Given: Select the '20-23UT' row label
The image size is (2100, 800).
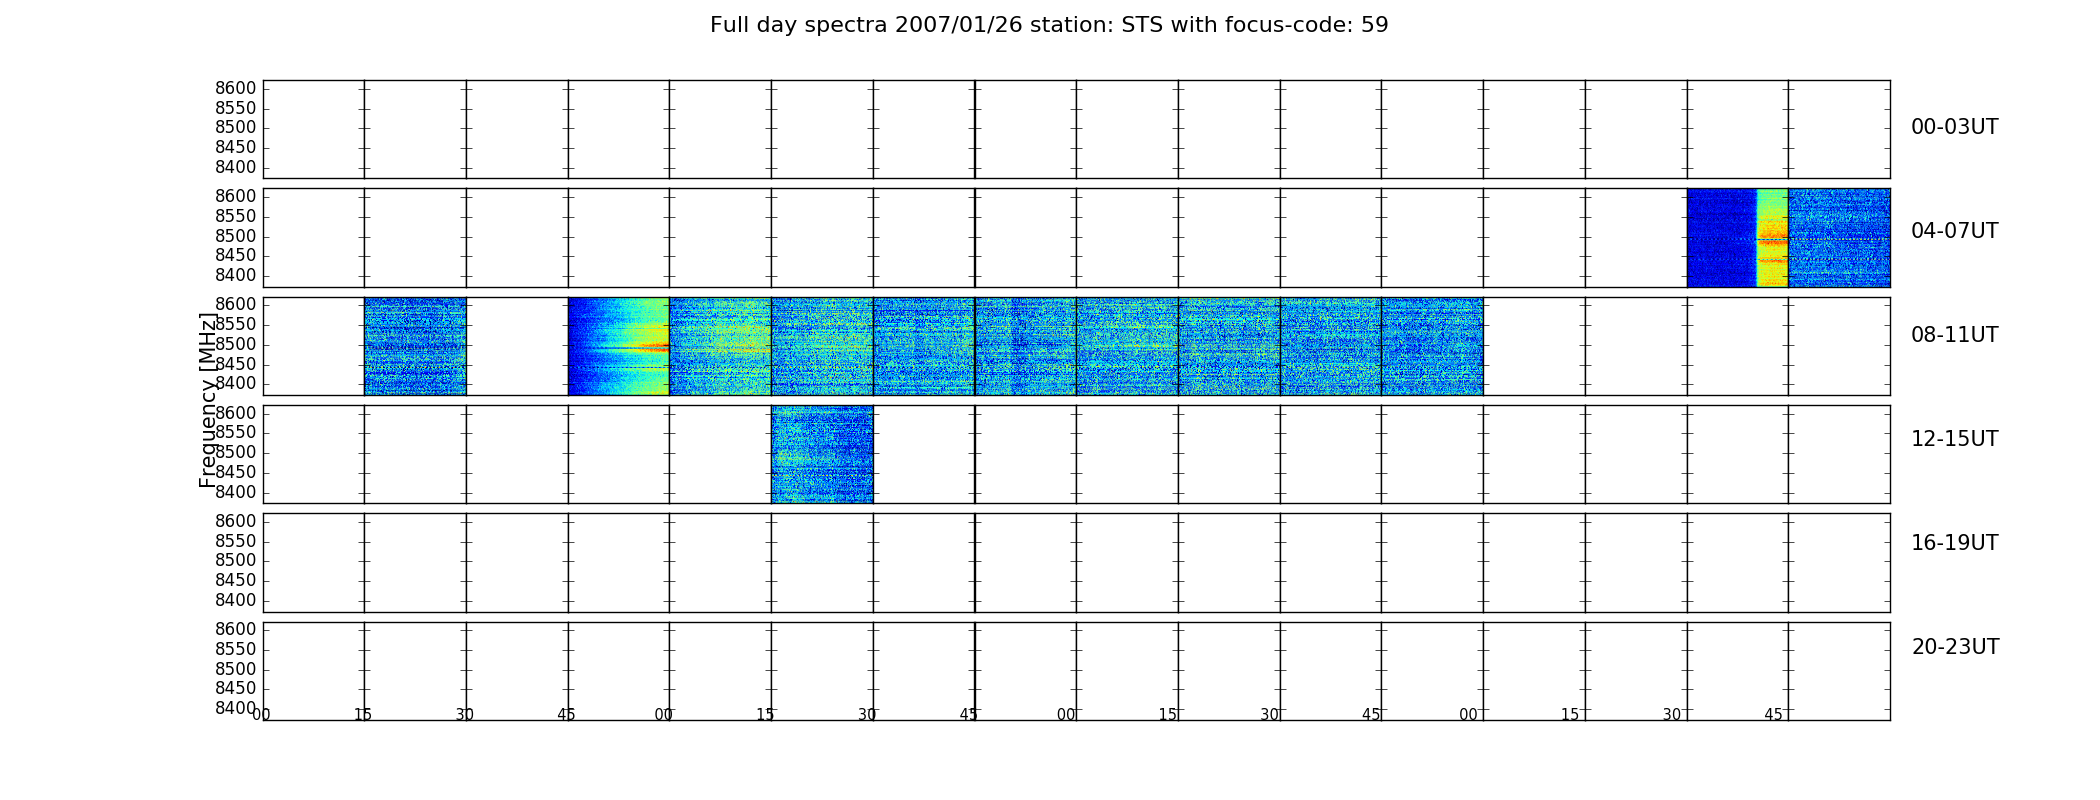Looking at the screenshot, I should (1955, 647).
